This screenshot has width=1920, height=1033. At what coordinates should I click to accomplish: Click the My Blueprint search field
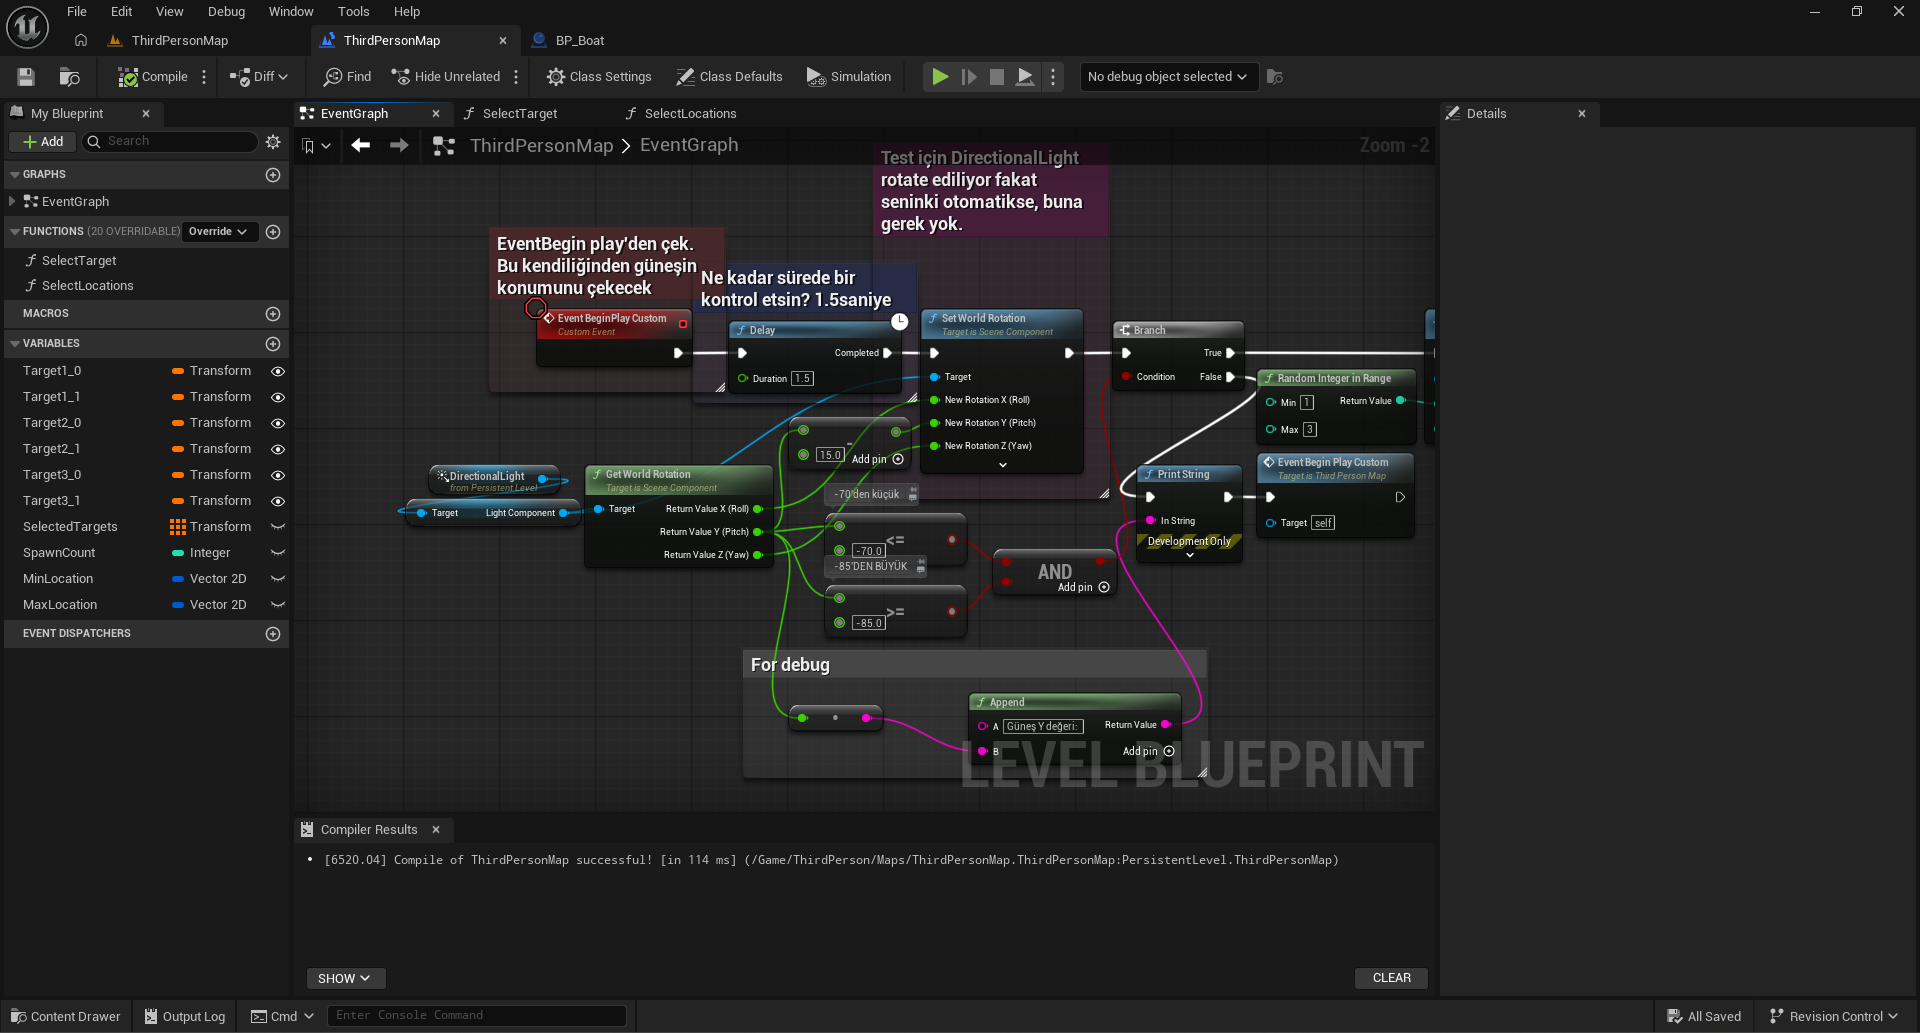tap(170, 142)
